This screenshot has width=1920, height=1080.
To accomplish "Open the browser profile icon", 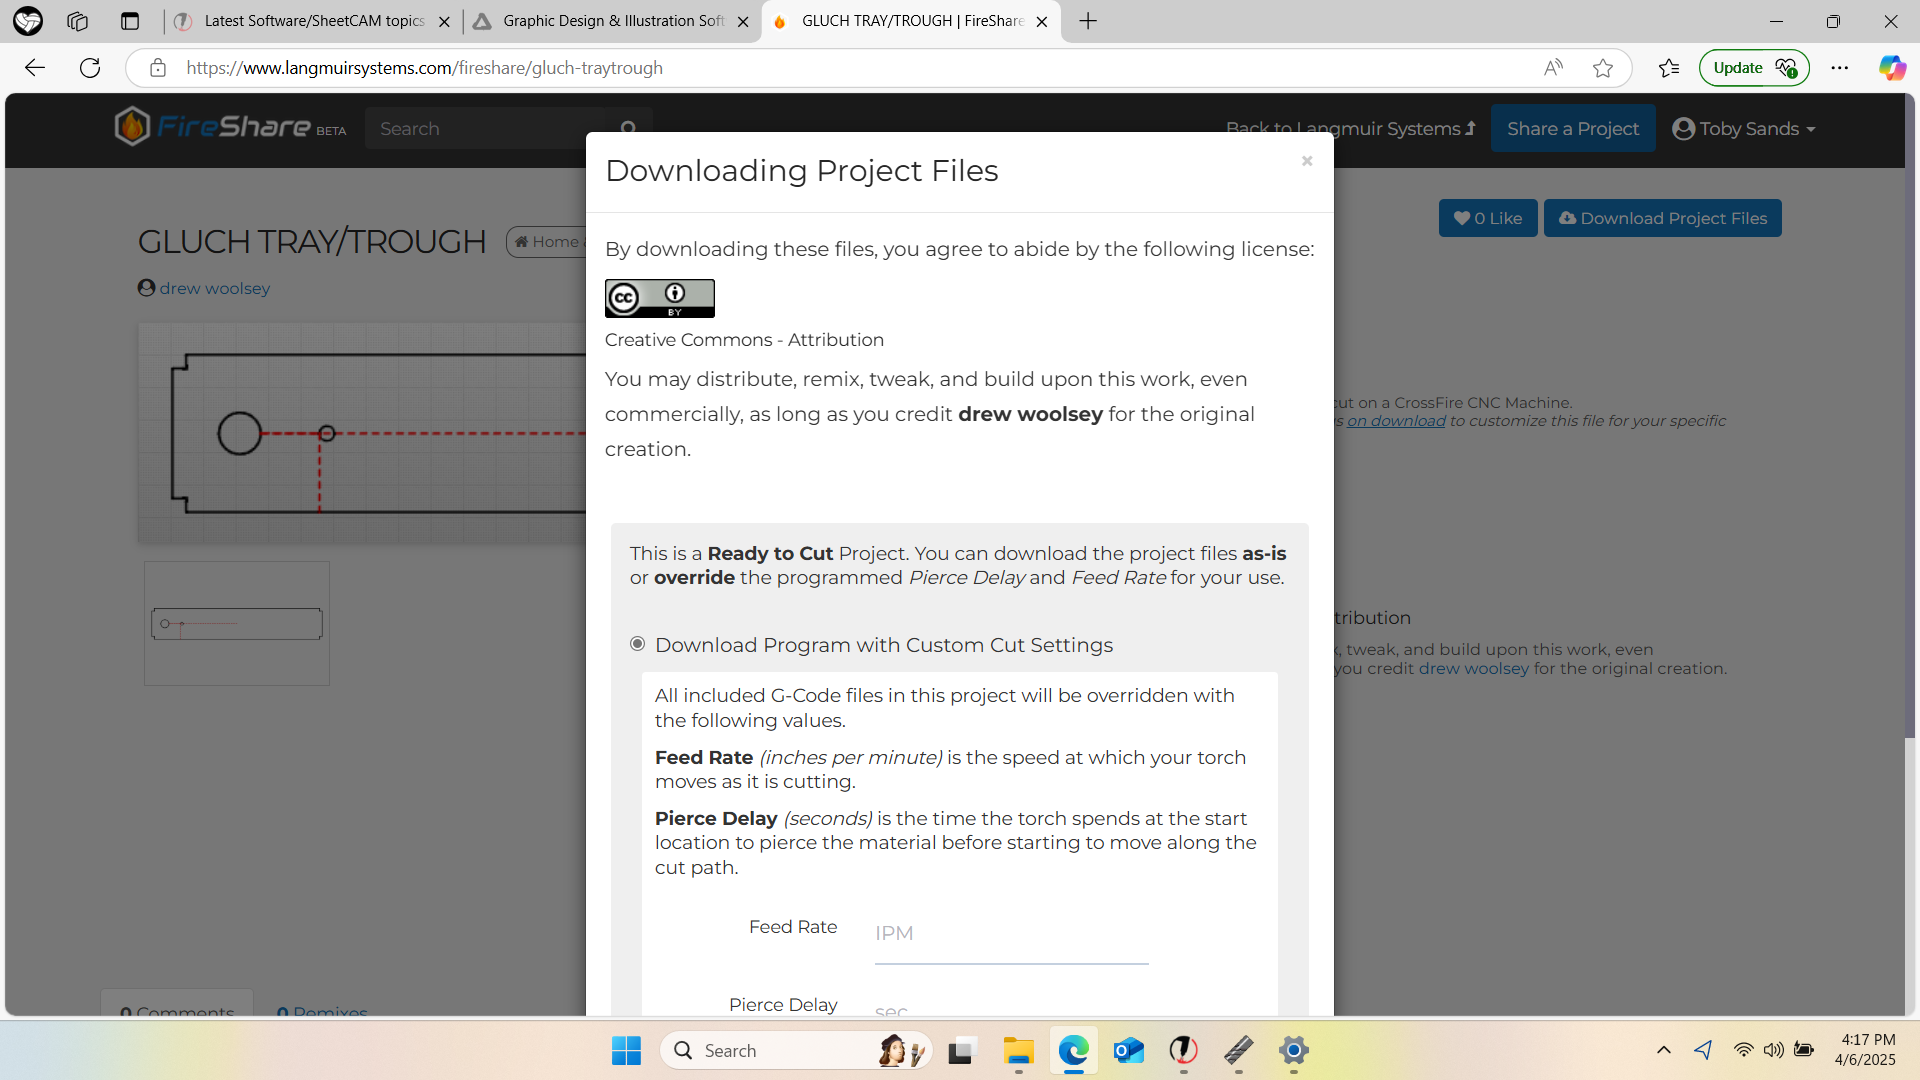I will click(28, 21).
